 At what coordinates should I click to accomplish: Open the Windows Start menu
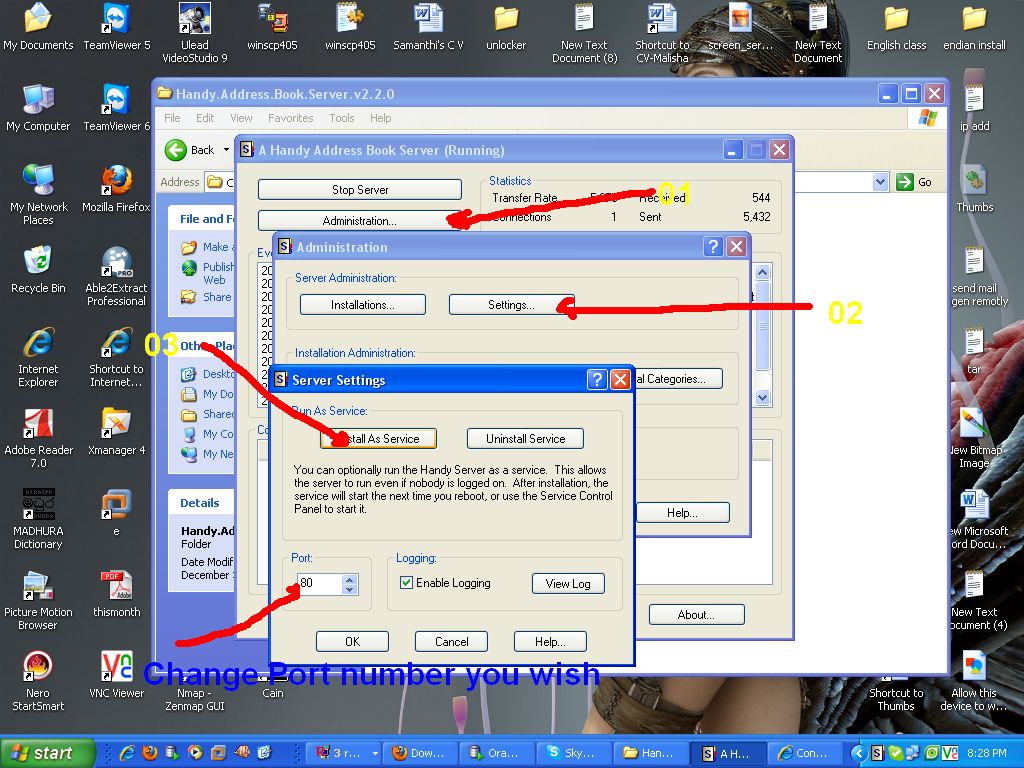47,753
